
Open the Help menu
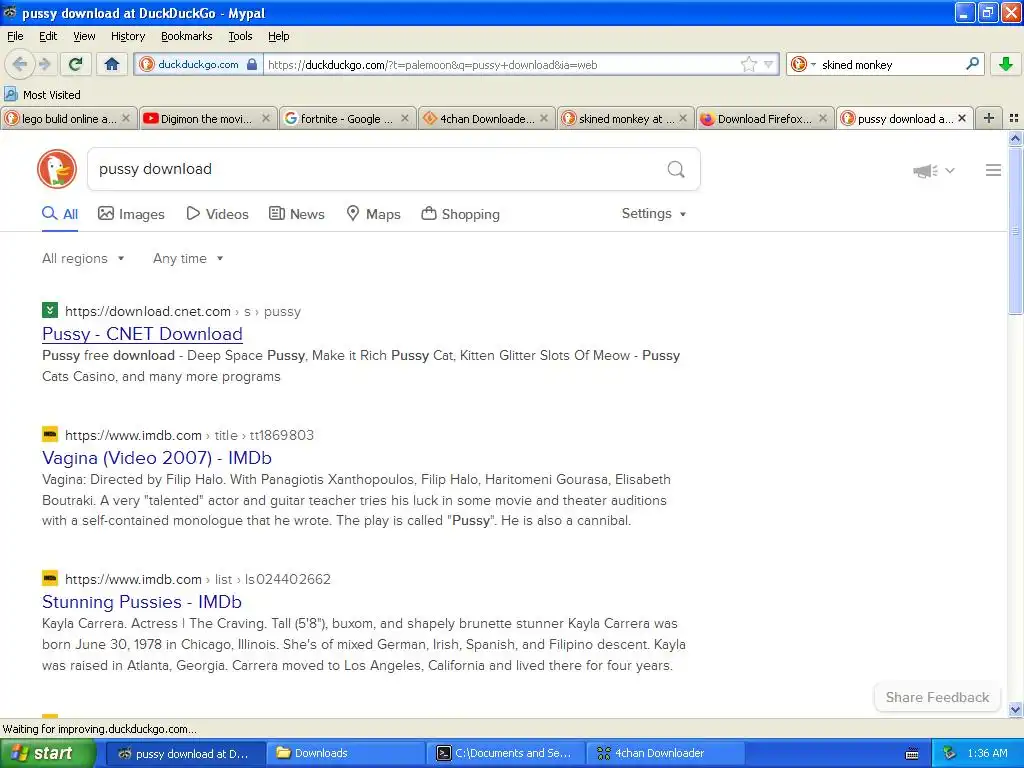pyautogui.click(x=278, y=36)
